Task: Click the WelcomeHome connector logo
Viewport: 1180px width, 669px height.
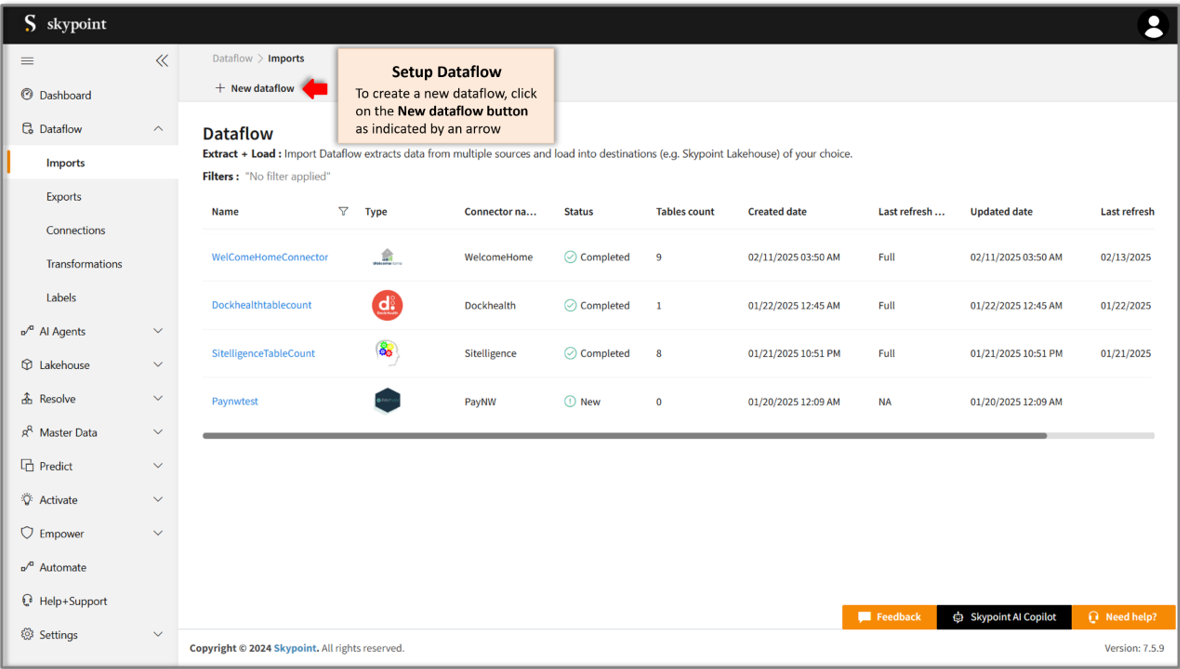Action: [x=387, y=257]
